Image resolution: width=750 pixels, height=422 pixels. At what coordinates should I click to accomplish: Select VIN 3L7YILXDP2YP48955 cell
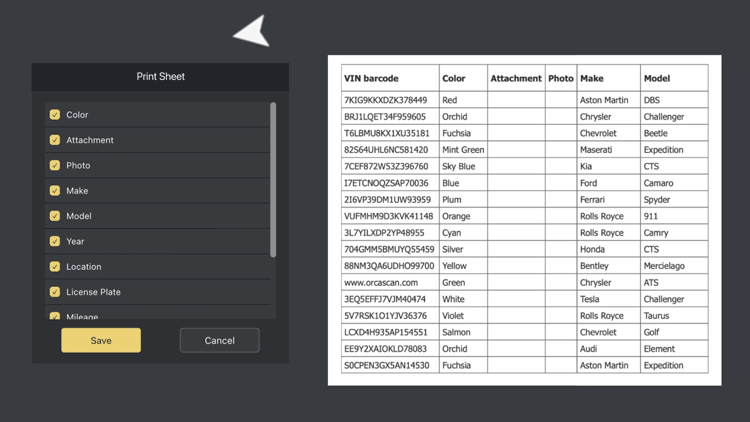pos(390,233)
